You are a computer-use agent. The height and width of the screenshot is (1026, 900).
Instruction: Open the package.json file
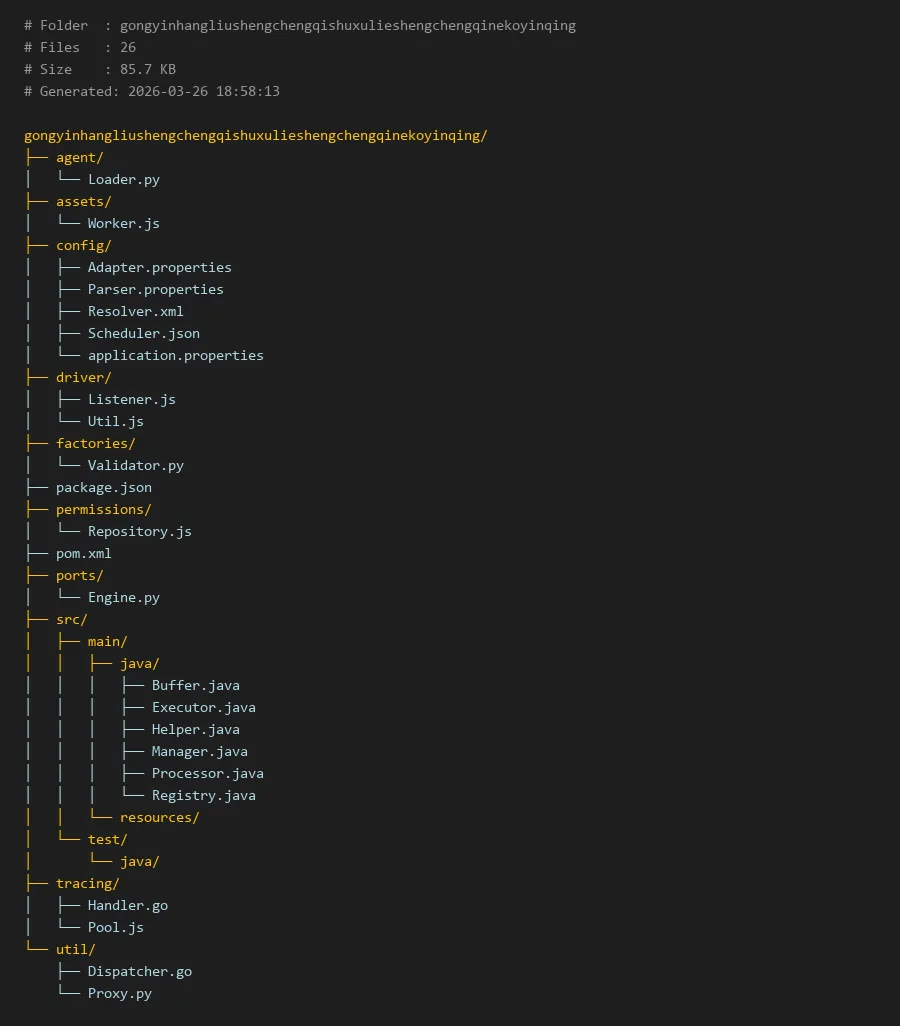[x=103, y=487]
